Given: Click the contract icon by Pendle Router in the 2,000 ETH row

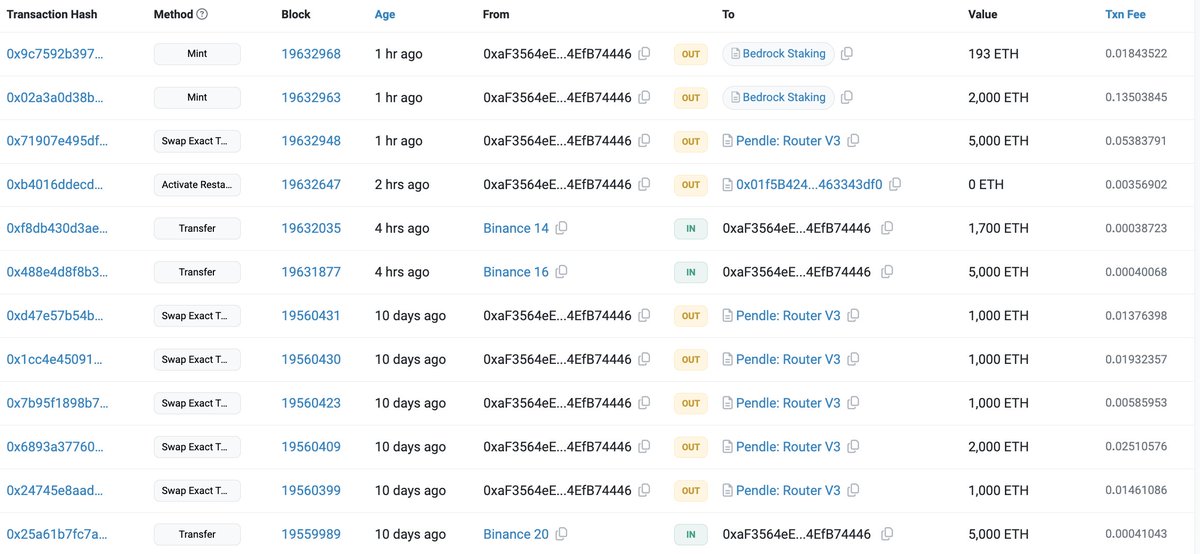Looking at the screenshot, I should [x=727, y=447].
